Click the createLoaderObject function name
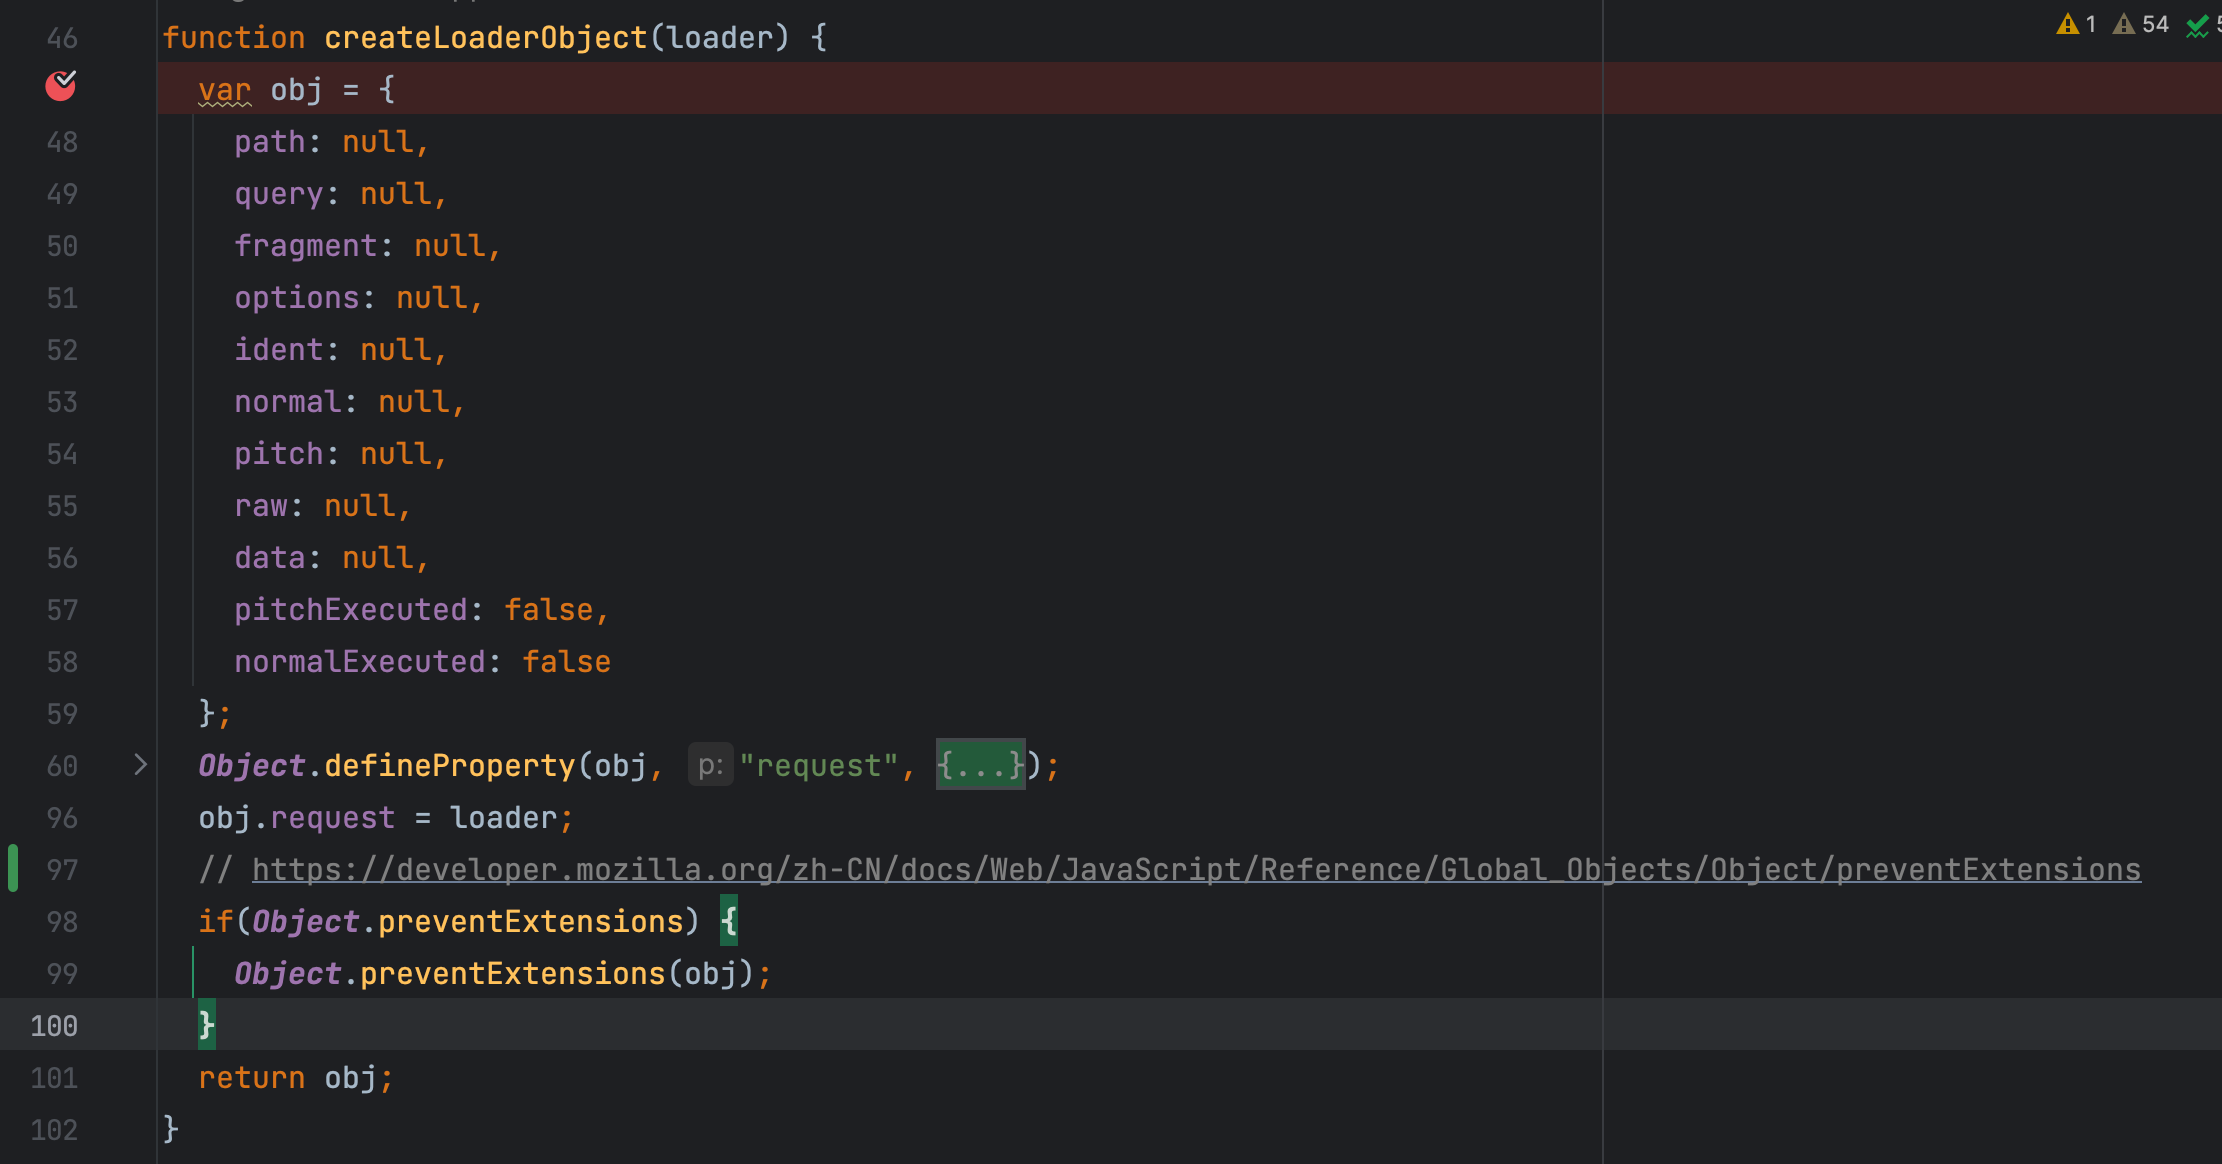The width and height of the screenshot is (2222, 1164). pyautogui.click(x=485, y=38)
